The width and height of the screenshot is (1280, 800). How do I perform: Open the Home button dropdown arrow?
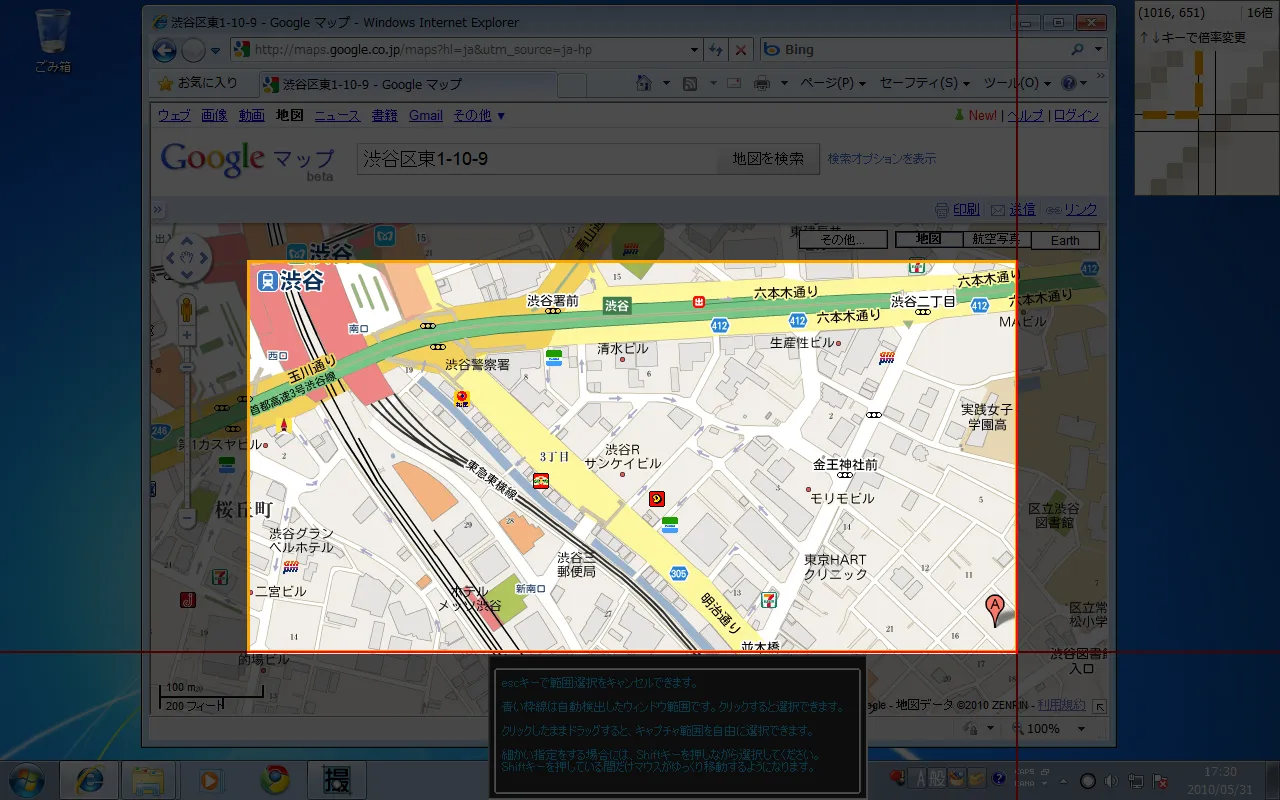click(x=665, y=84)
